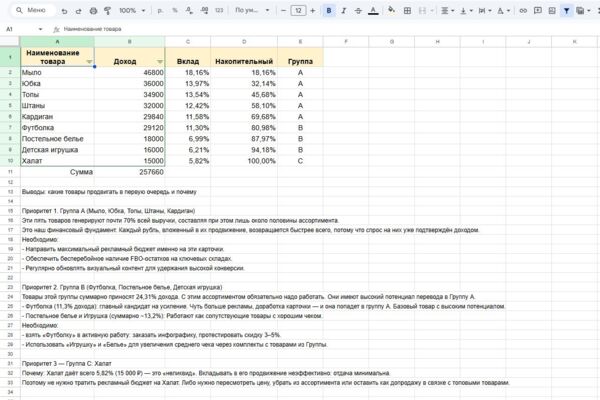Select the Приоритет 1. Группа А line
Image resolution: width=600 pixels, height=400 pixels.
click(x=109, y=211)
